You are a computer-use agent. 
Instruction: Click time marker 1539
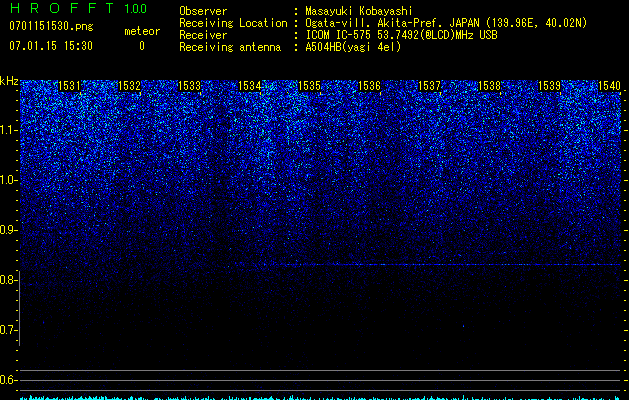click(550, 85)
